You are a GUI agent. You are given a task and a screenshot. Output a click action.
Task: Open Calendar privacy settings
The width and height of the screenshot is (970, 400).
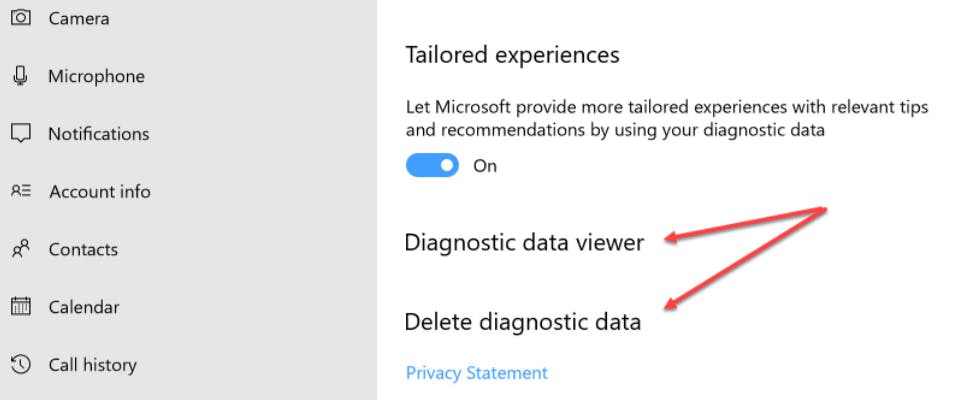(x=84, y=307)
